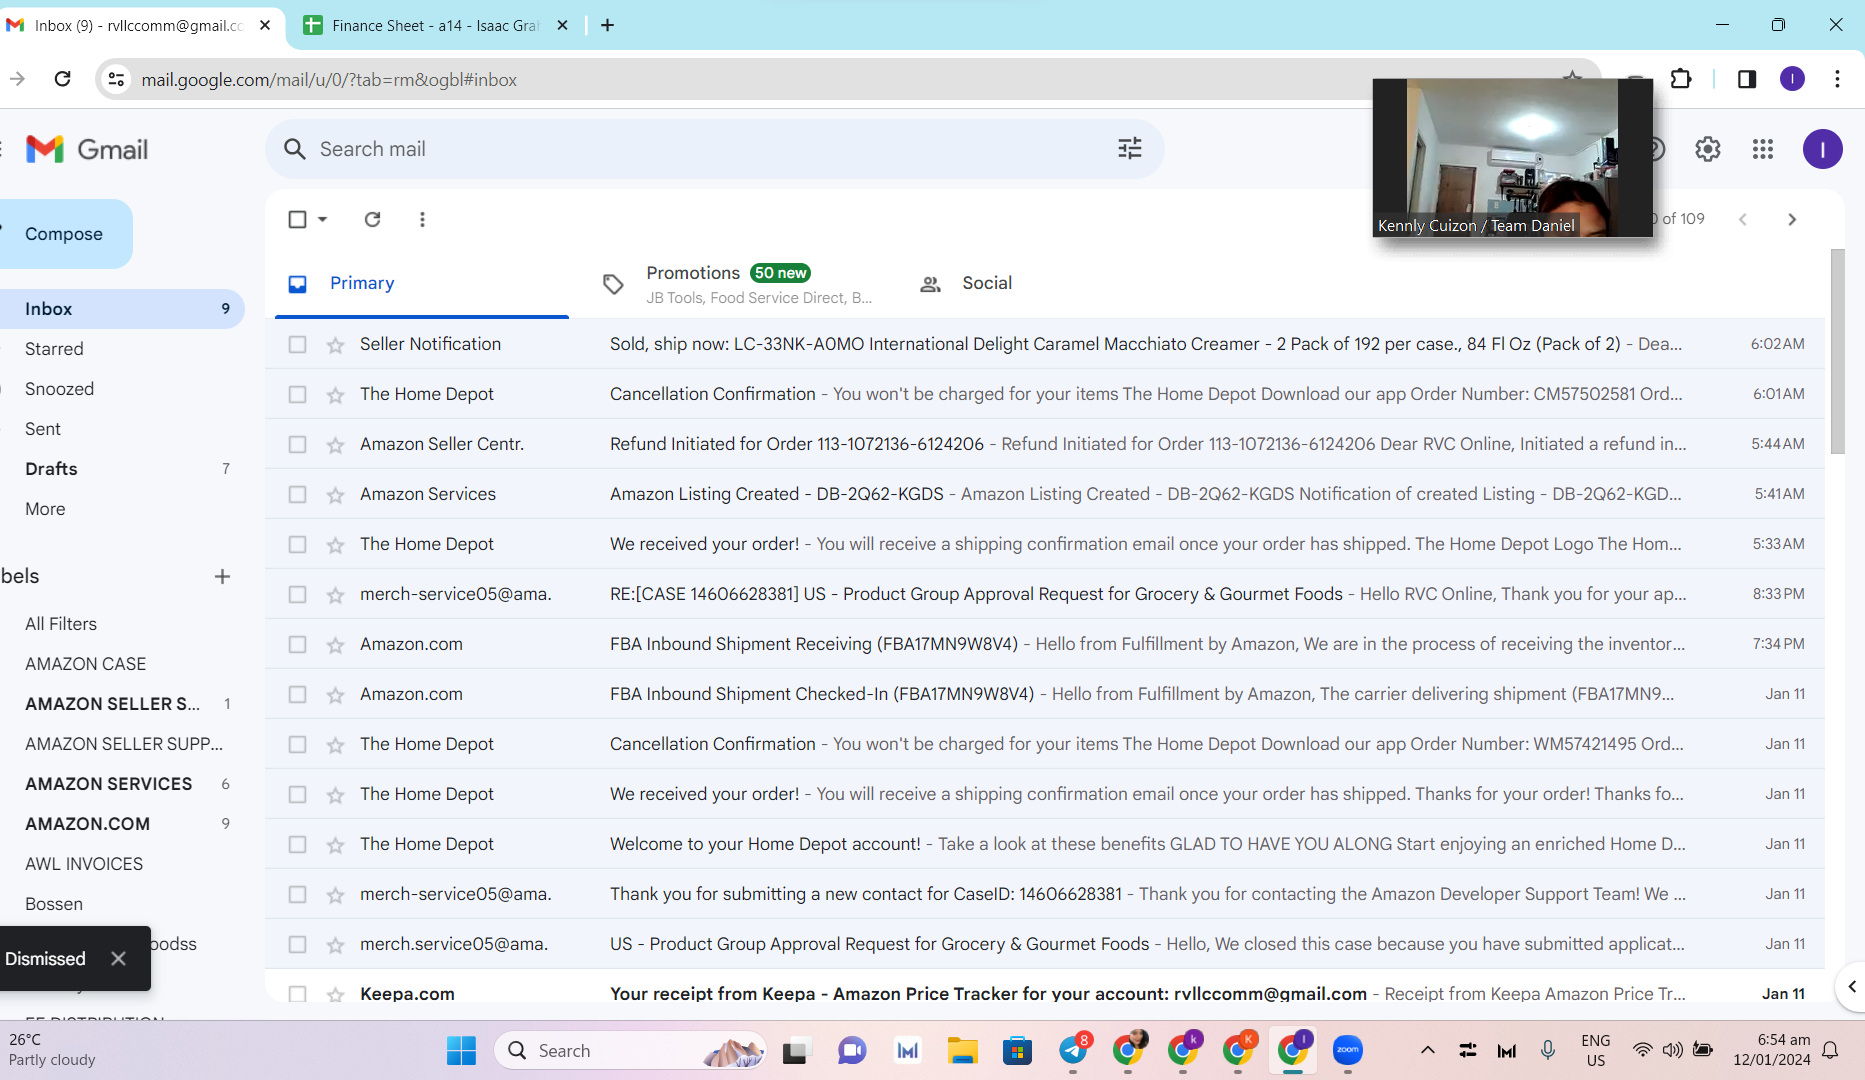Select the Keepa.com receipt checkbox

[297, 994]
